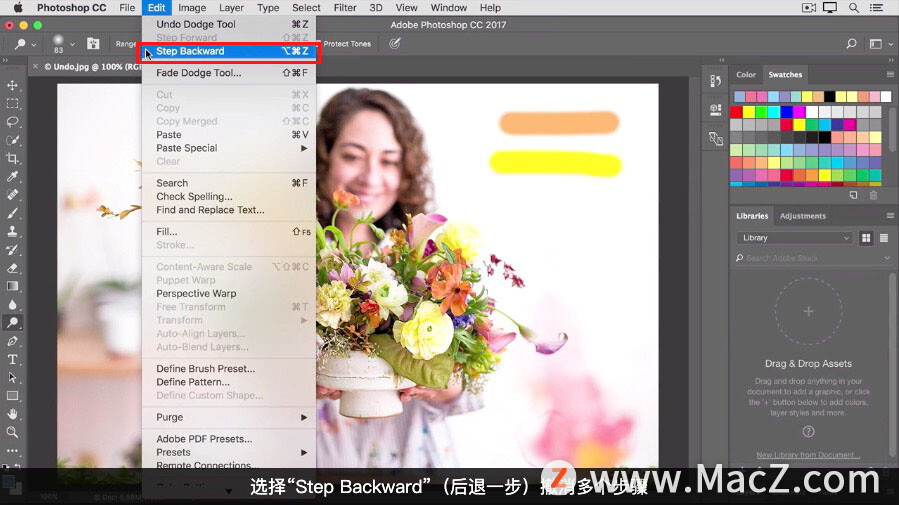This screenshot has width=899, height=505.
Task: Select the History Brush tool
Action: pos(12,250)
